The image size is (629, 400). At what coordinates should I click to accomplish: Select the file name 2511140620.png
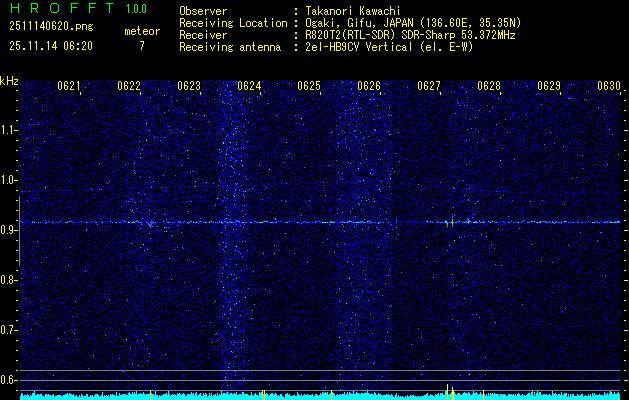tap(51, 27)
